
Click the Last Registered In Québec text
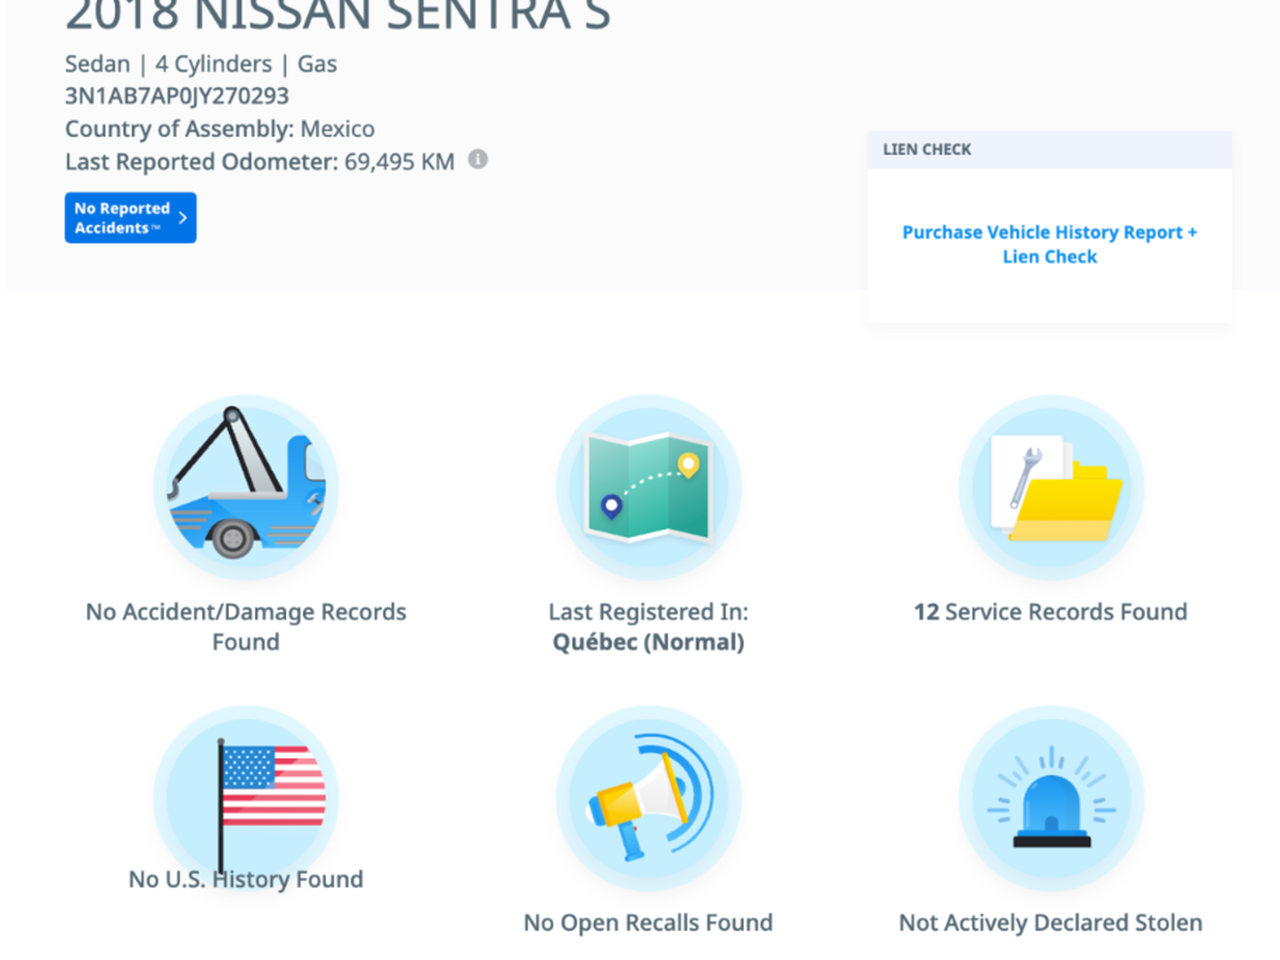click(648, 626)
